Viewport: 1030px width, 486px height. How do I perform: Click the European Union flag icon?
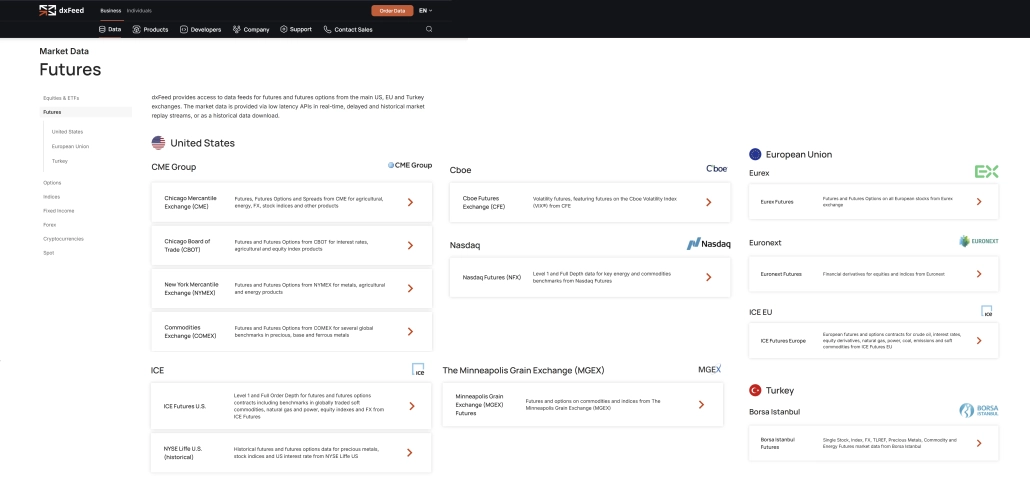pos(755,154)
